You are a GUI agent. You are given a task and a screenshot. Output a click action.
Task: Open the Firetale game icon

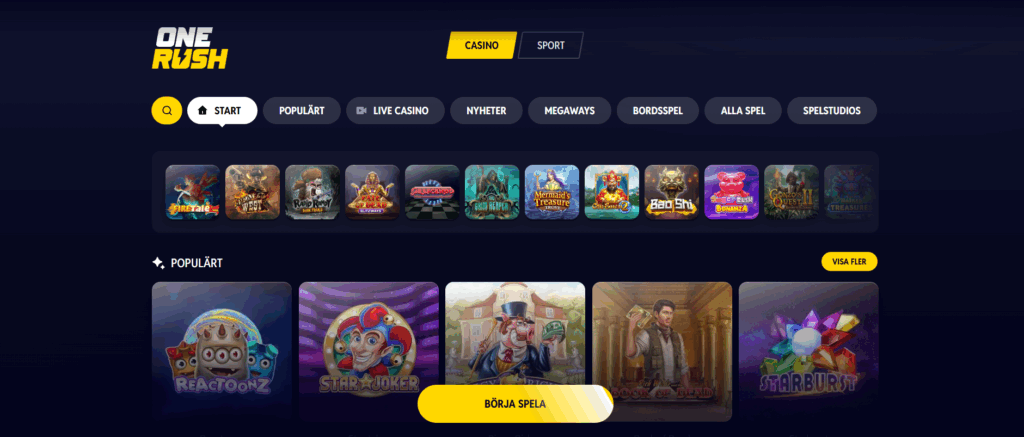(x=193, y=192)
